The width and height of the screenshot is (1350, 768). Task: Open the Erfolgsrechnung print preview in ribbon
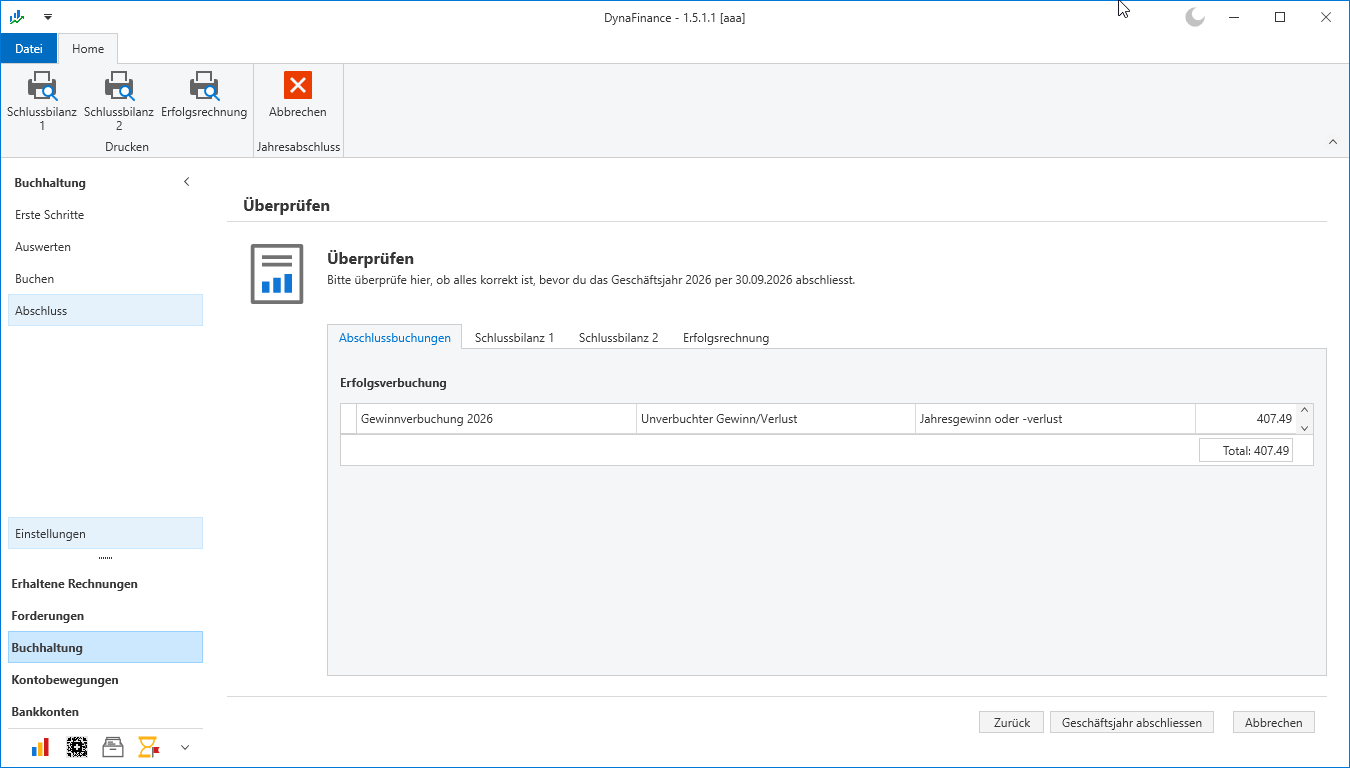[x=204, y=96]
